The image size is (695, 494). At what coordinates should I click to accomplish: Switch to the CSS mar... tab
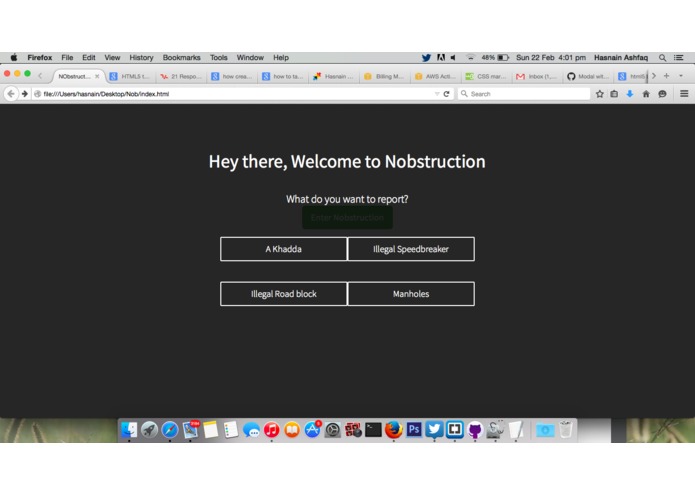click(487, 76)
